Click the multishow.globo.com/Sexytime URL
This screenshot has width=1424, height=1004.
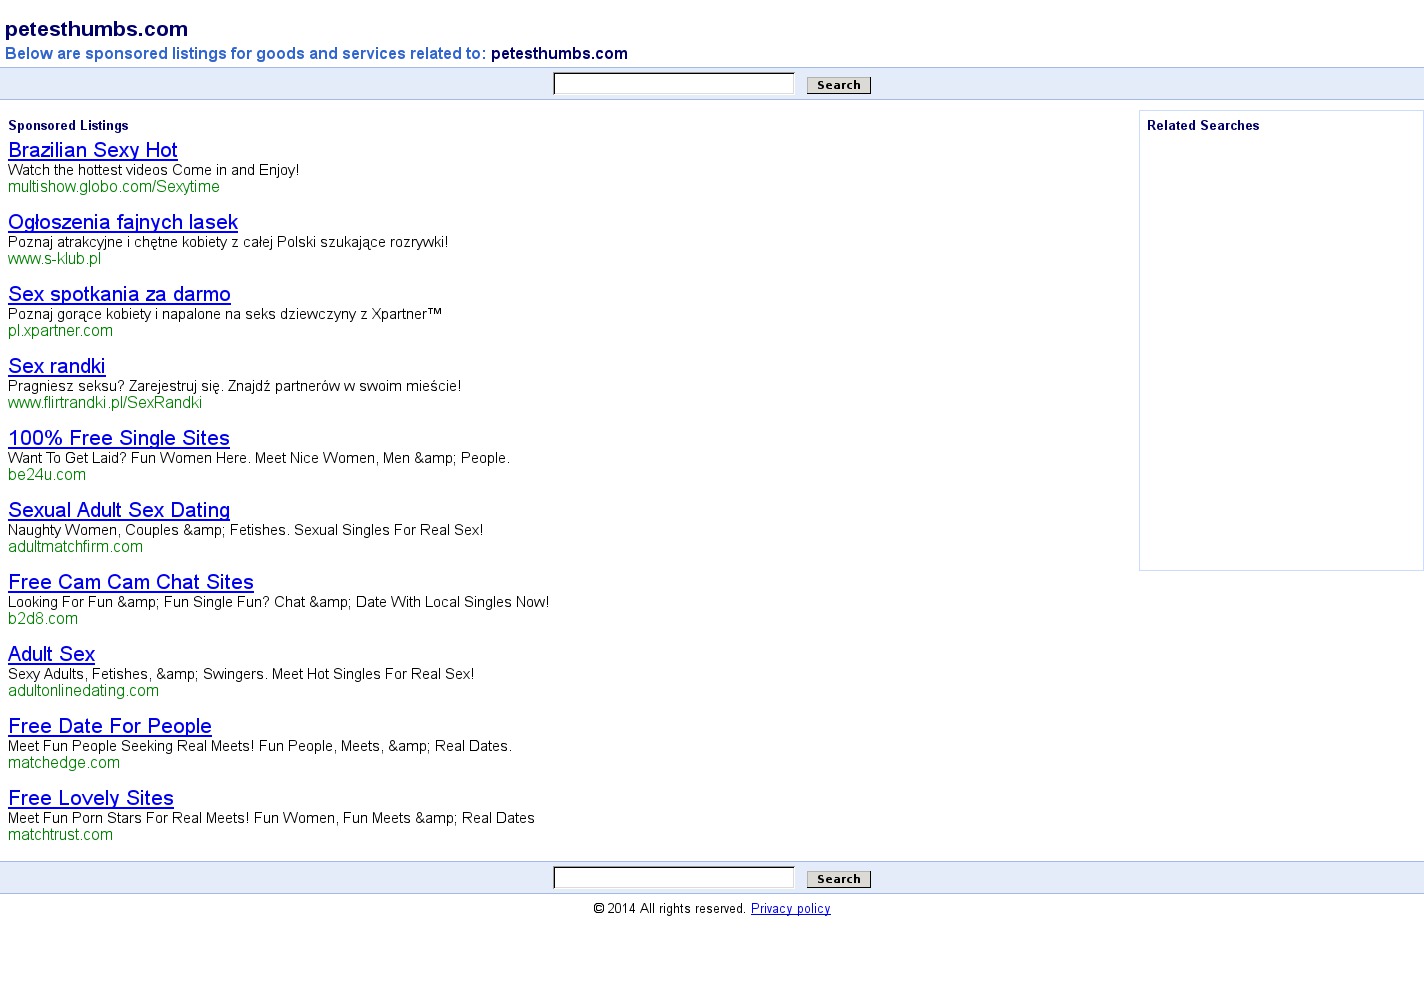coord(114,187)
